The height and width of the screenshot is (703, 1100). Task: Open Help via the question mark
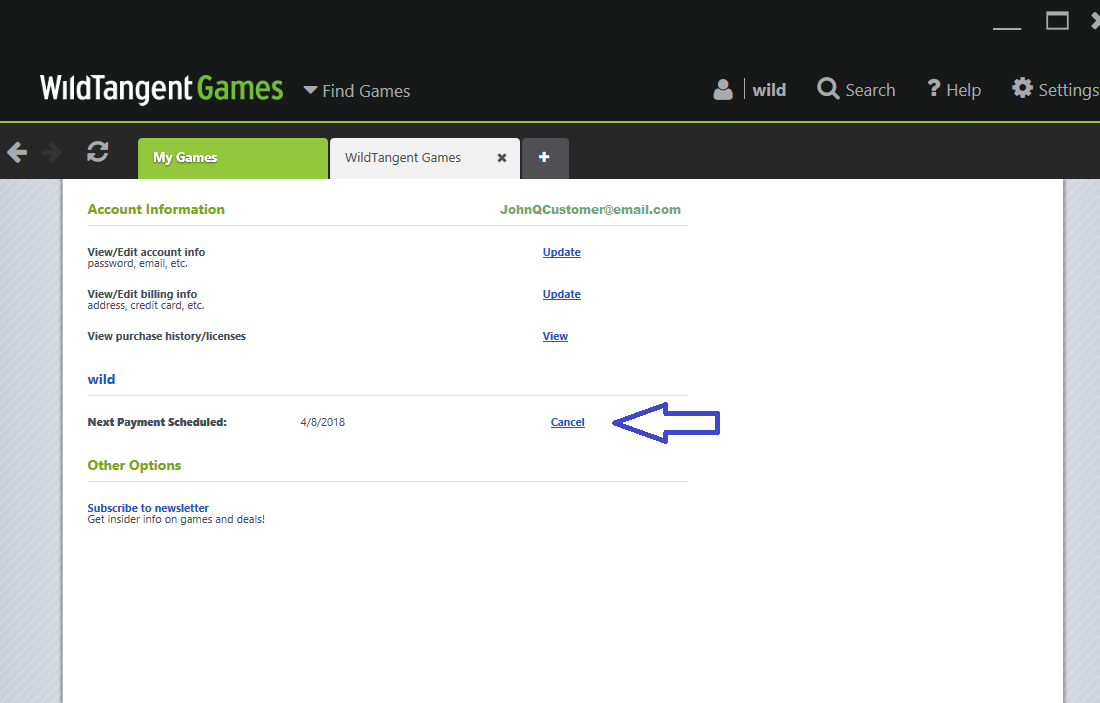(x=934, y=89)
